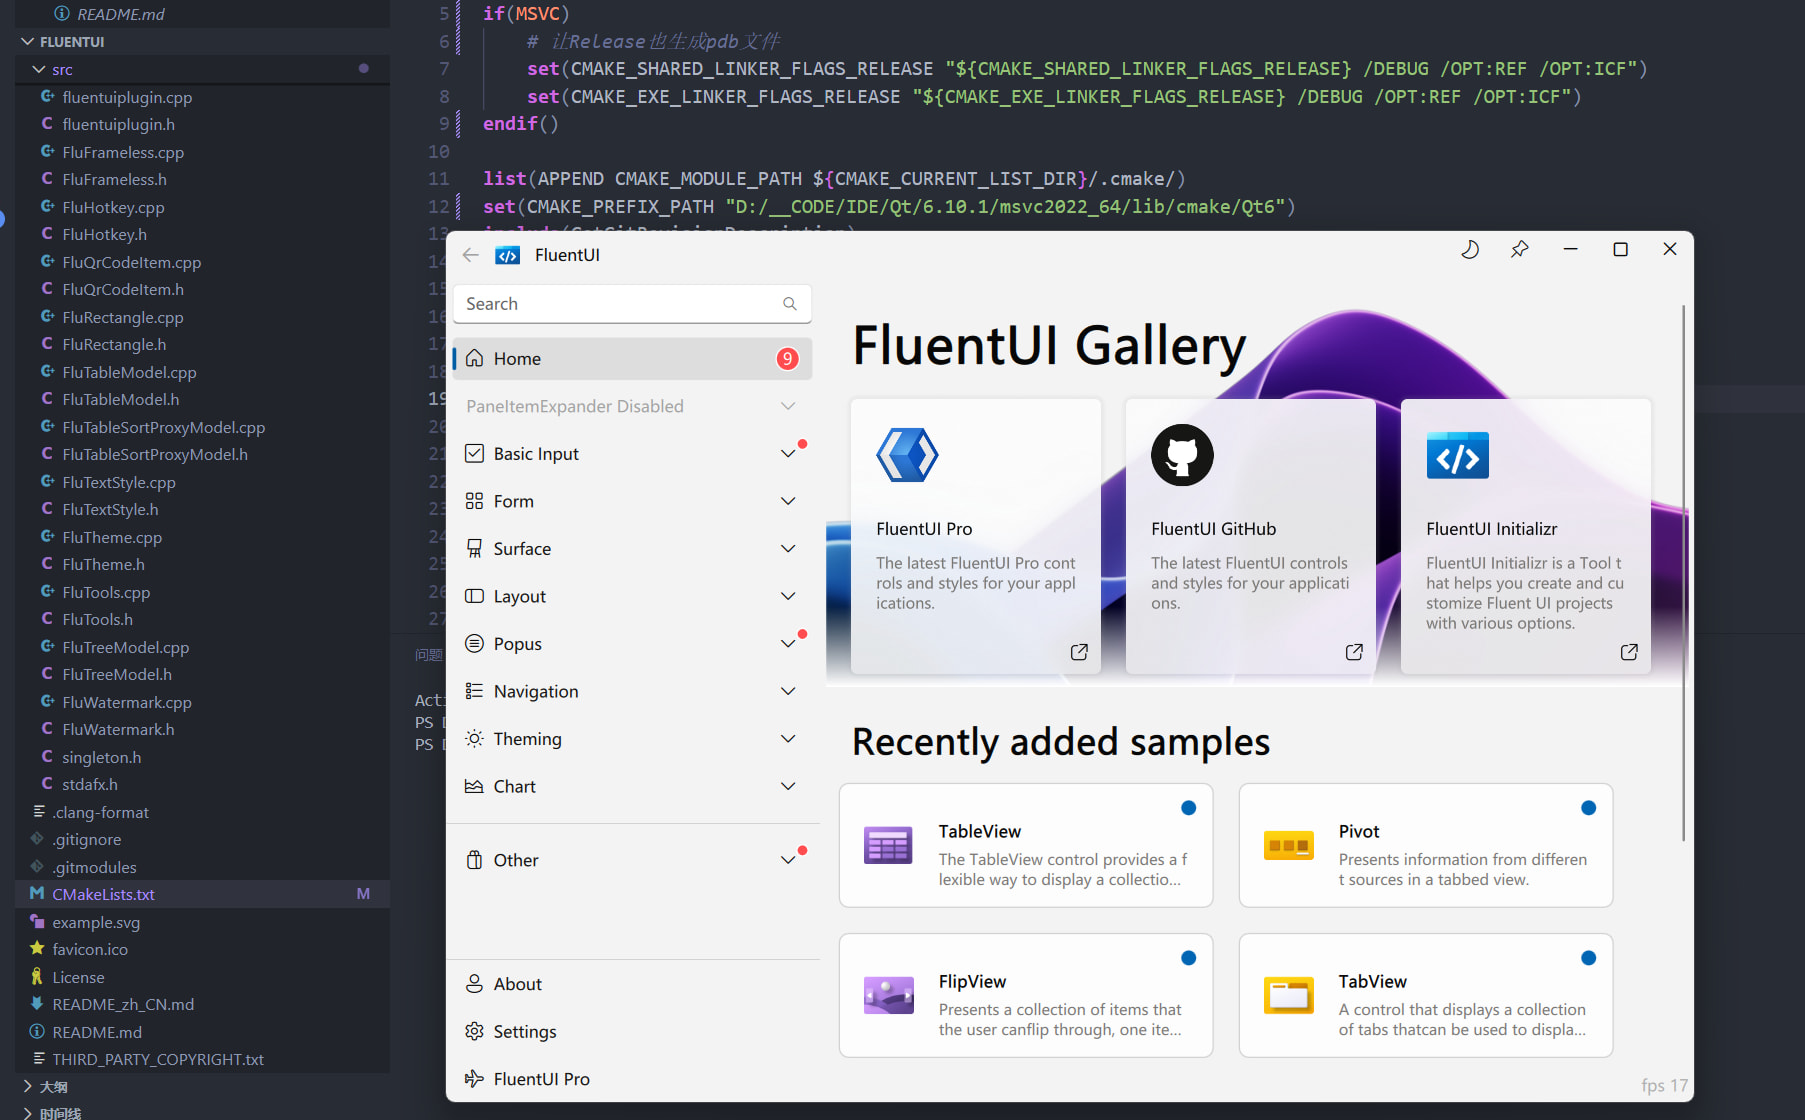Viewport: 1805px width, 1120px height.
Task: Expand the Basic Input section chevron
Action: point(788,454)
